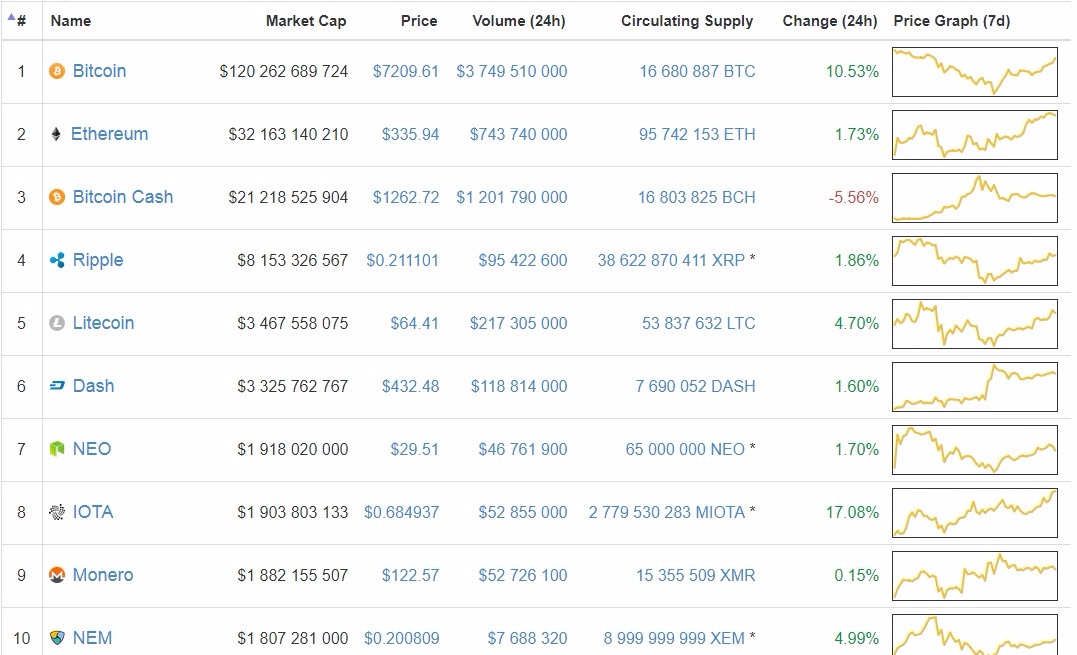Click Bitcoin Cash change -5.56%
Image resolution: width=1077 pixels, height=655 pixels.
point(854,197)
